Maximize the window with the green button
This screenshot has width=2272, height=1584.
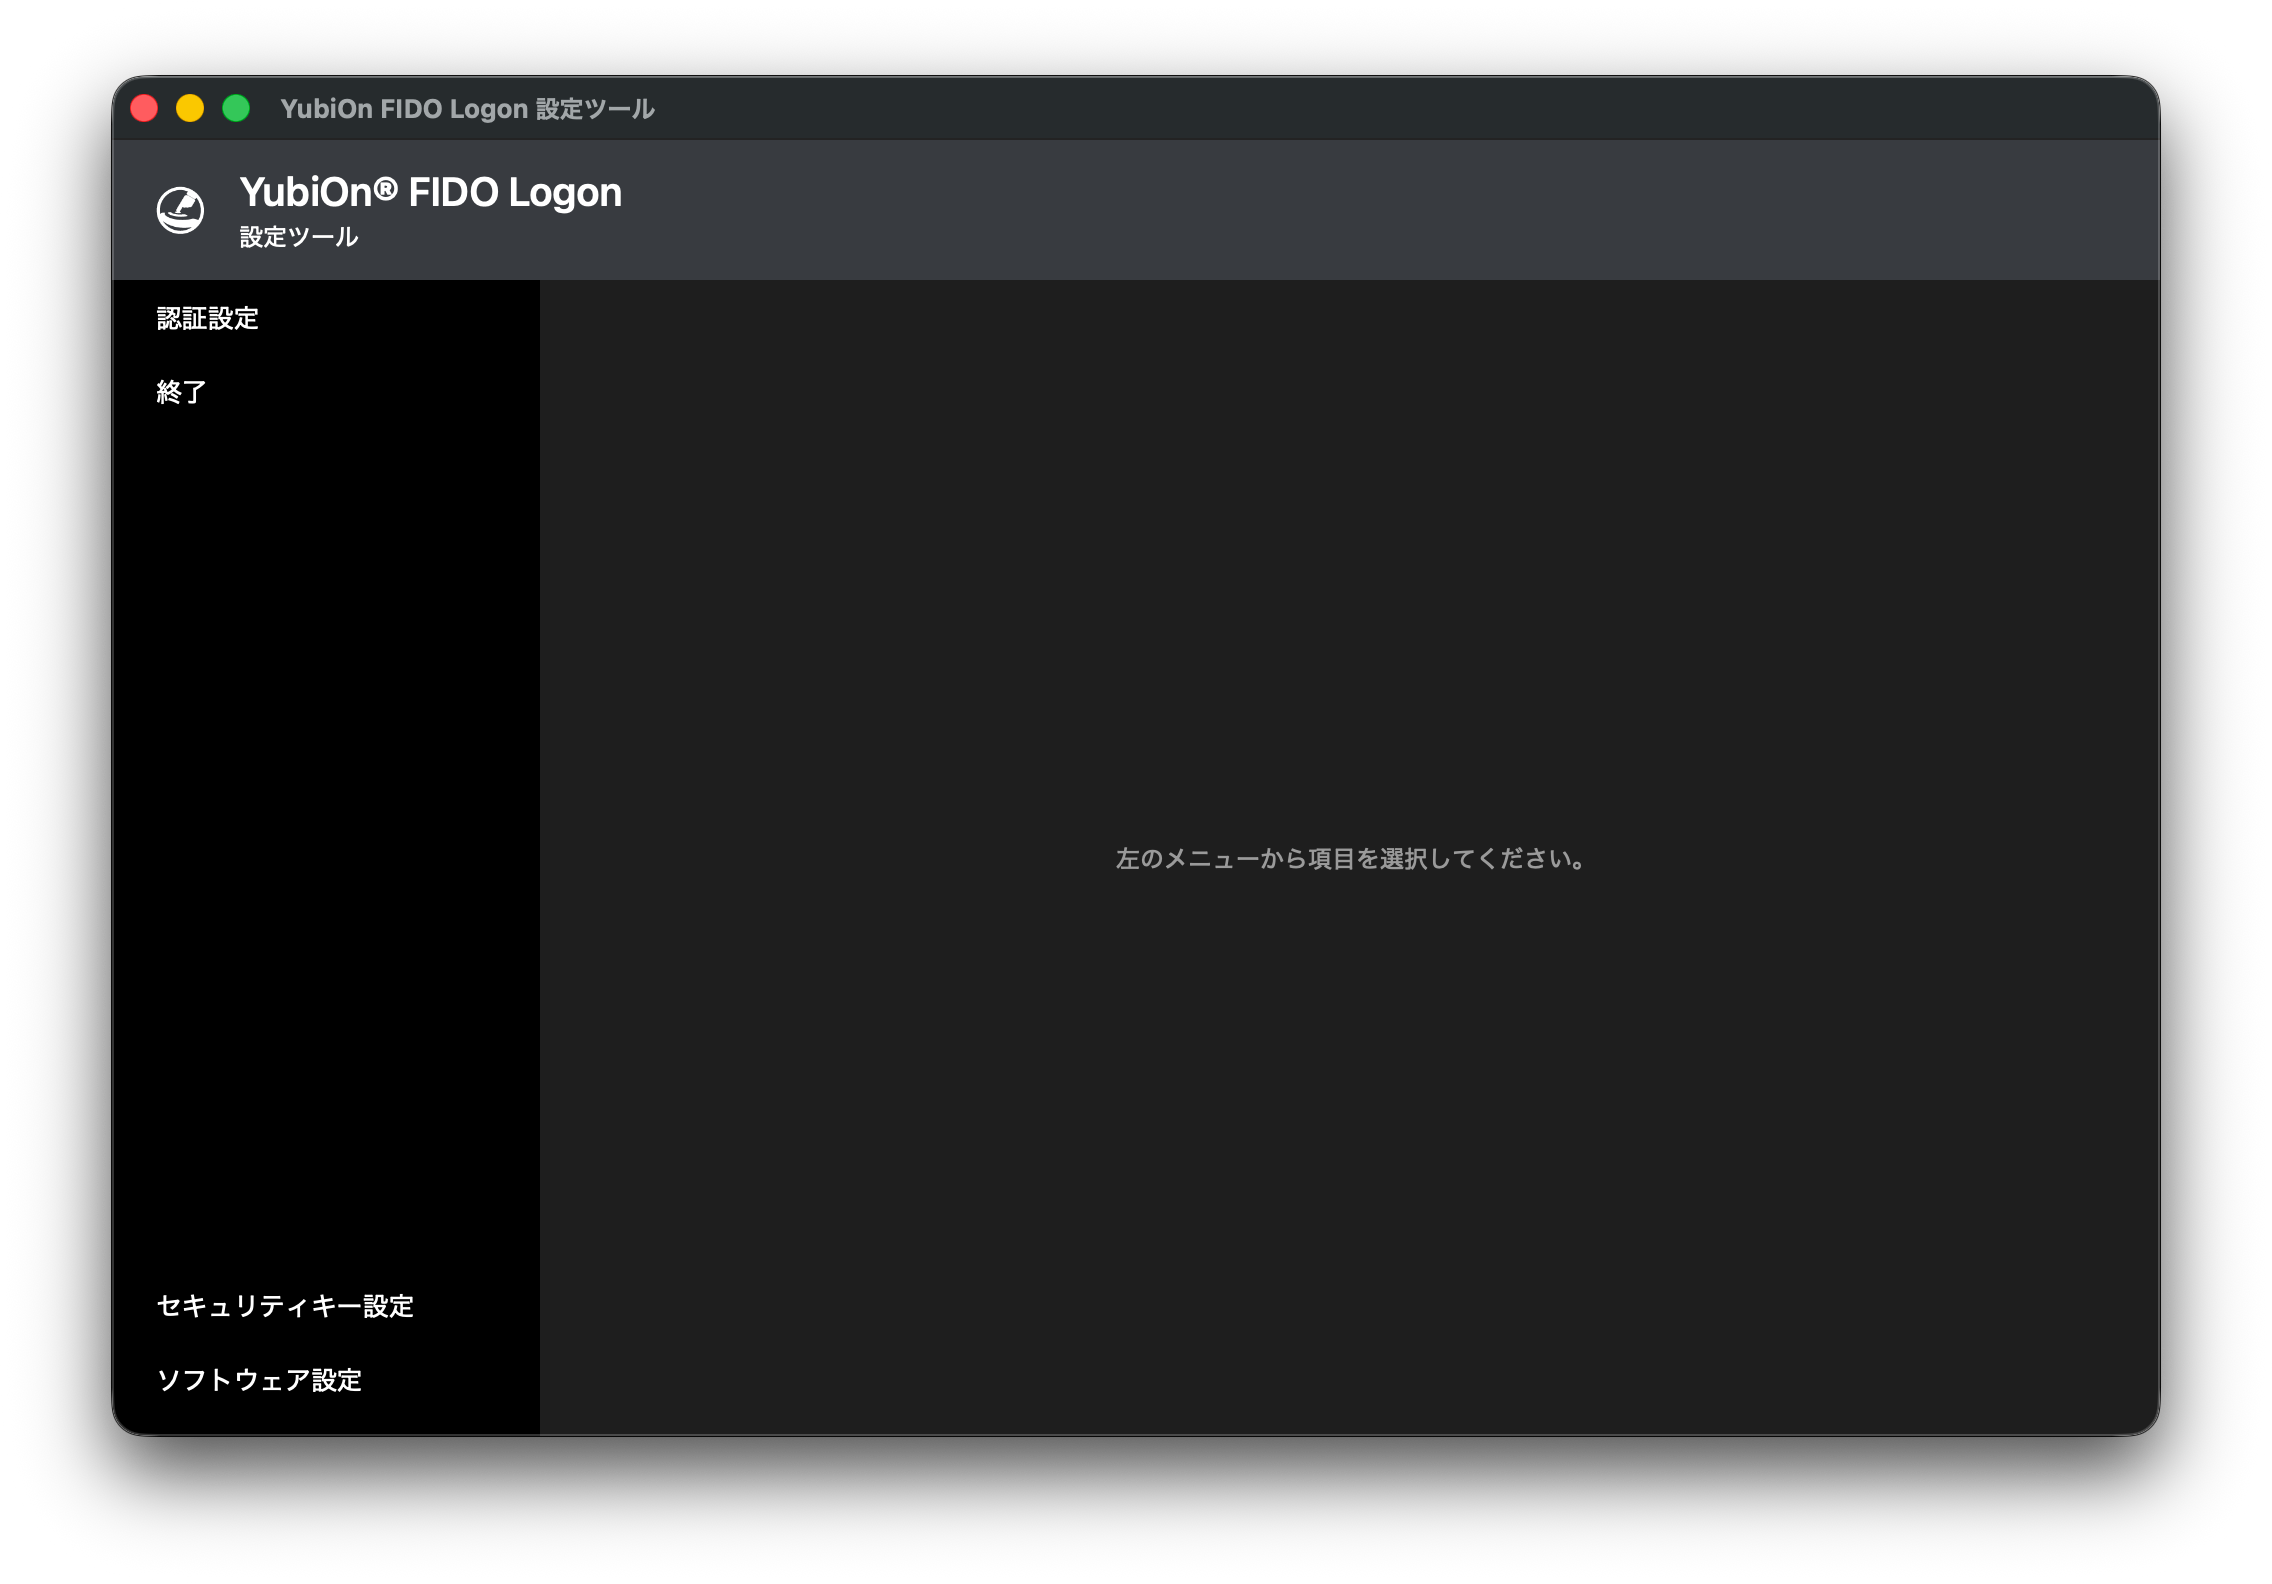point(236,108)
